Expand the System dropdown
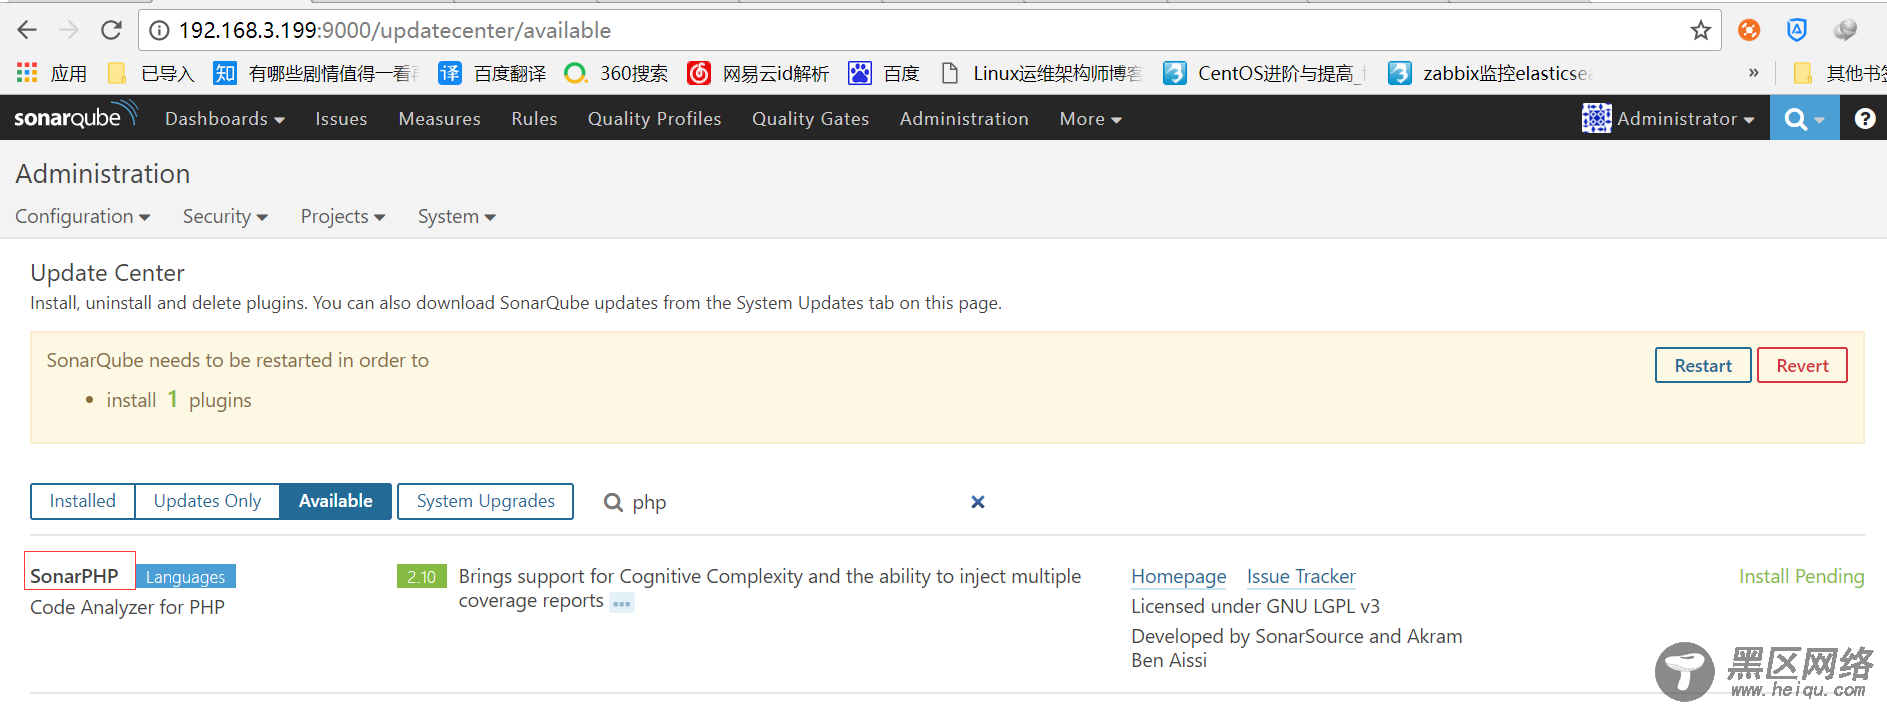Screen dimensions: 1887x707 click(x=457, y=216)
